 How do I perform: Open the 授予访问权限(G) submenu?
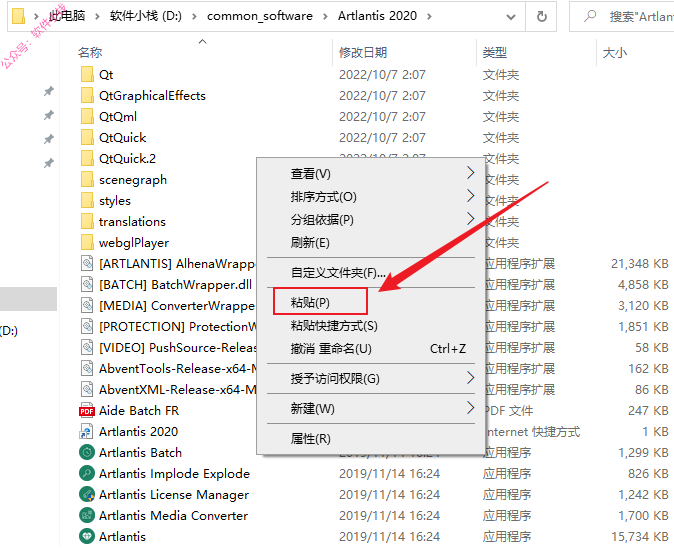pyautogui.click(x=371, y=379)
